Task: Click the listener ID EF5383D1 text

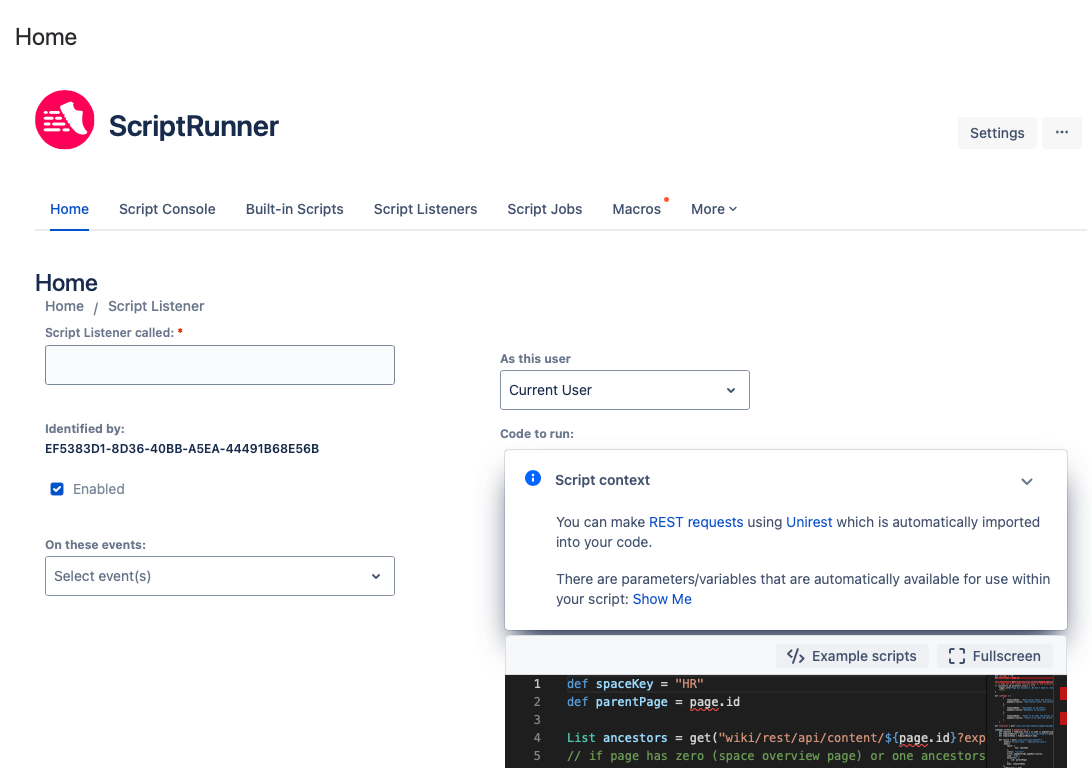Action: coord(182,449)
